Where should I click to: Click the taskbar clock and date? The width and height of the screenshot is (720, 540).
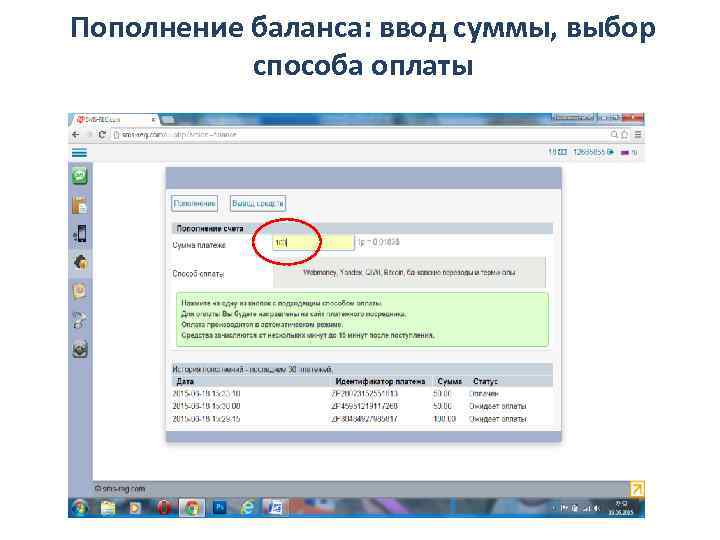pos(621,508)
